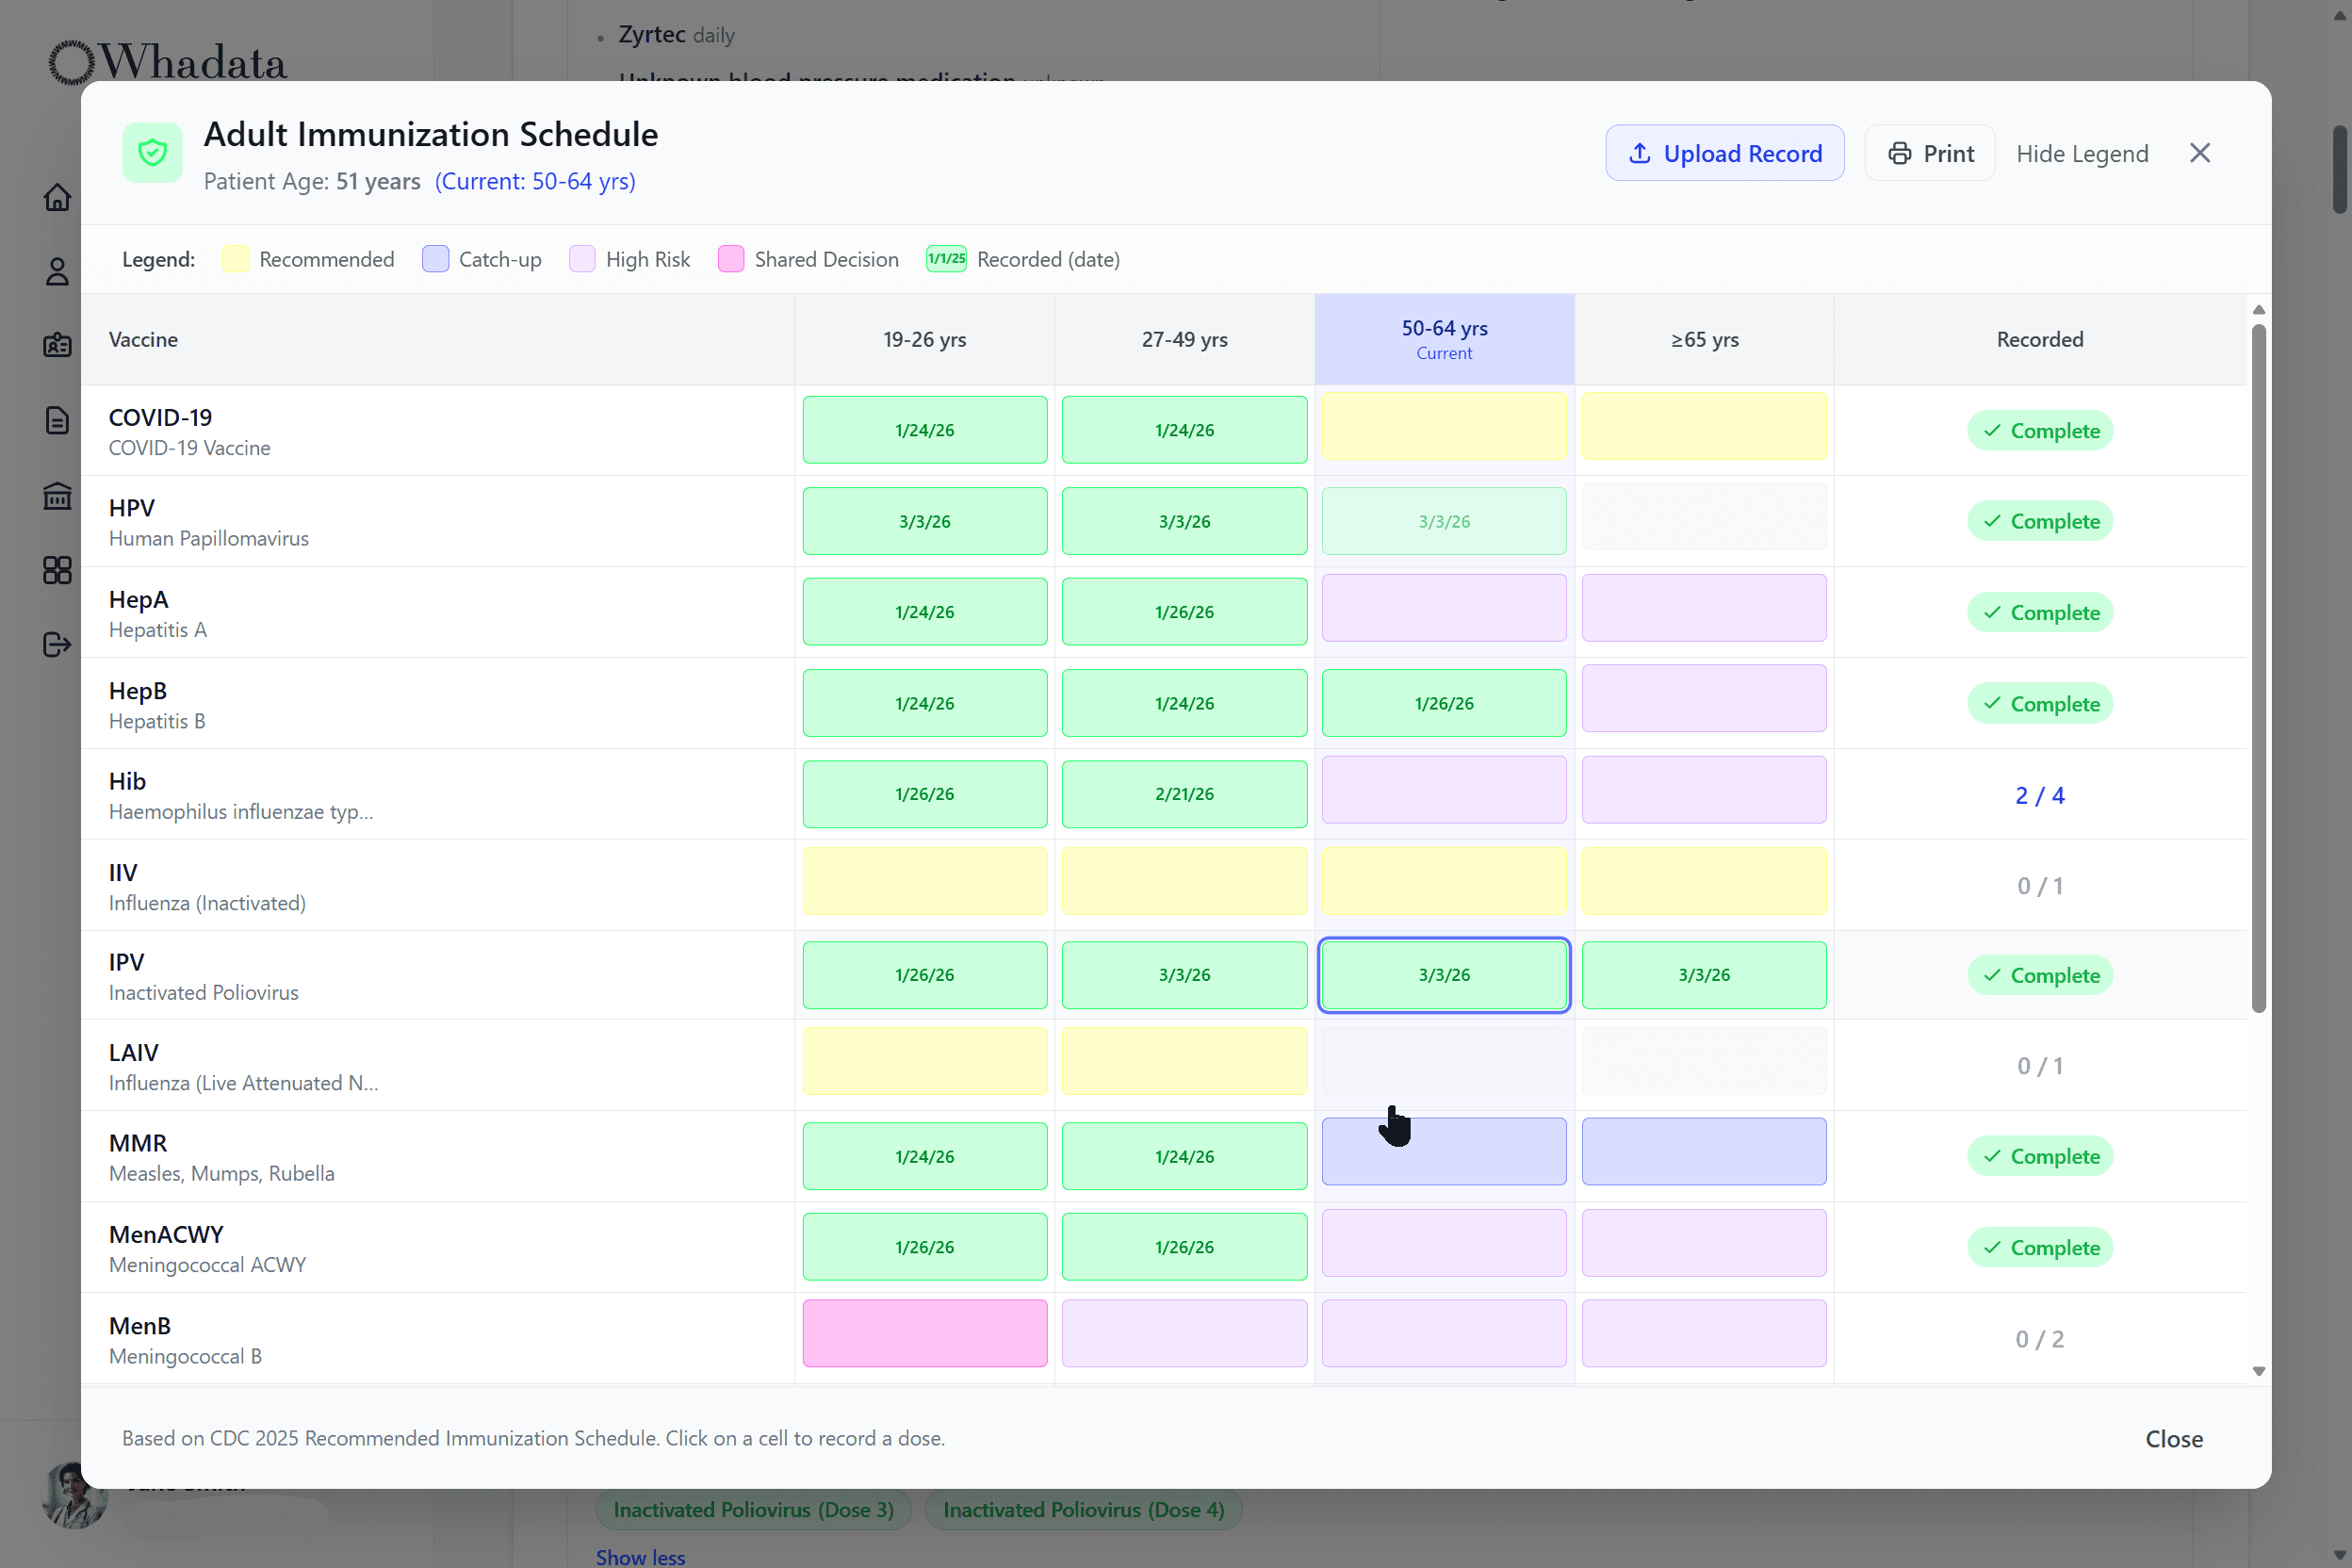This screenshot has height=1568, width=2352.
Task: Open Hib recorded doses via 2/4 link
Action: [2039, 795]
